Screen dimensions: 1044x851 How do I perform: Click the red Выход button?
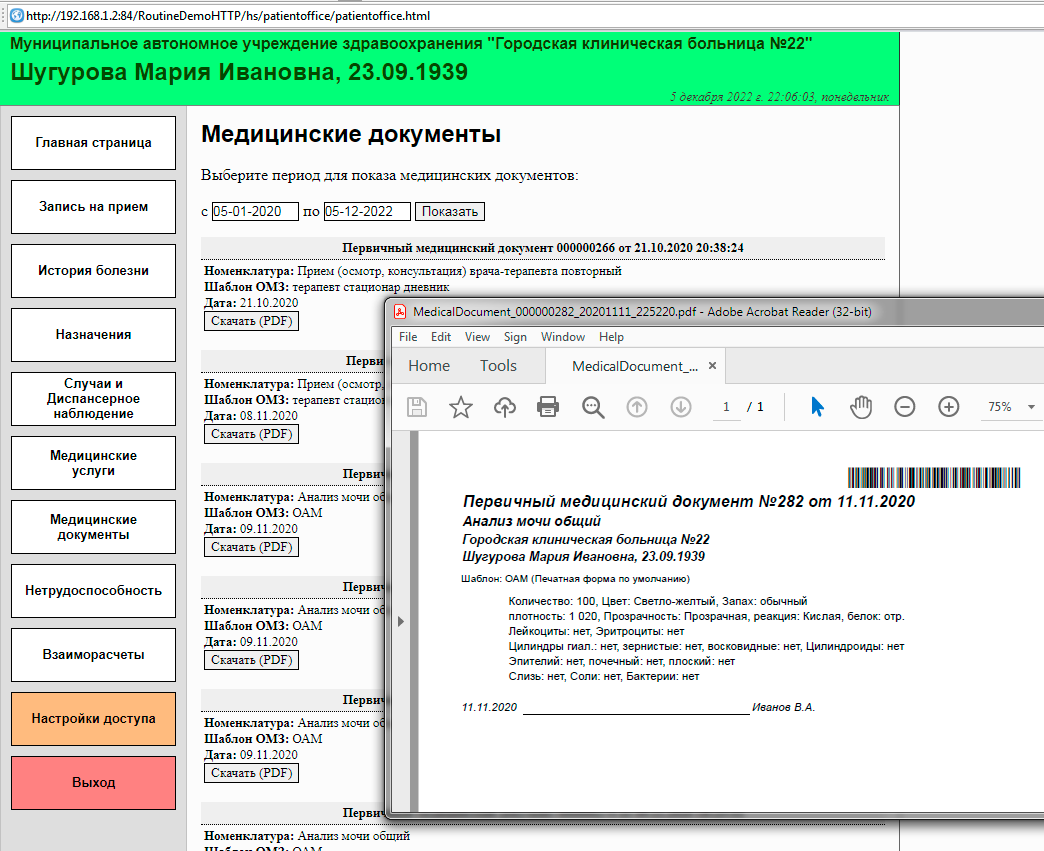coord(93,783)
